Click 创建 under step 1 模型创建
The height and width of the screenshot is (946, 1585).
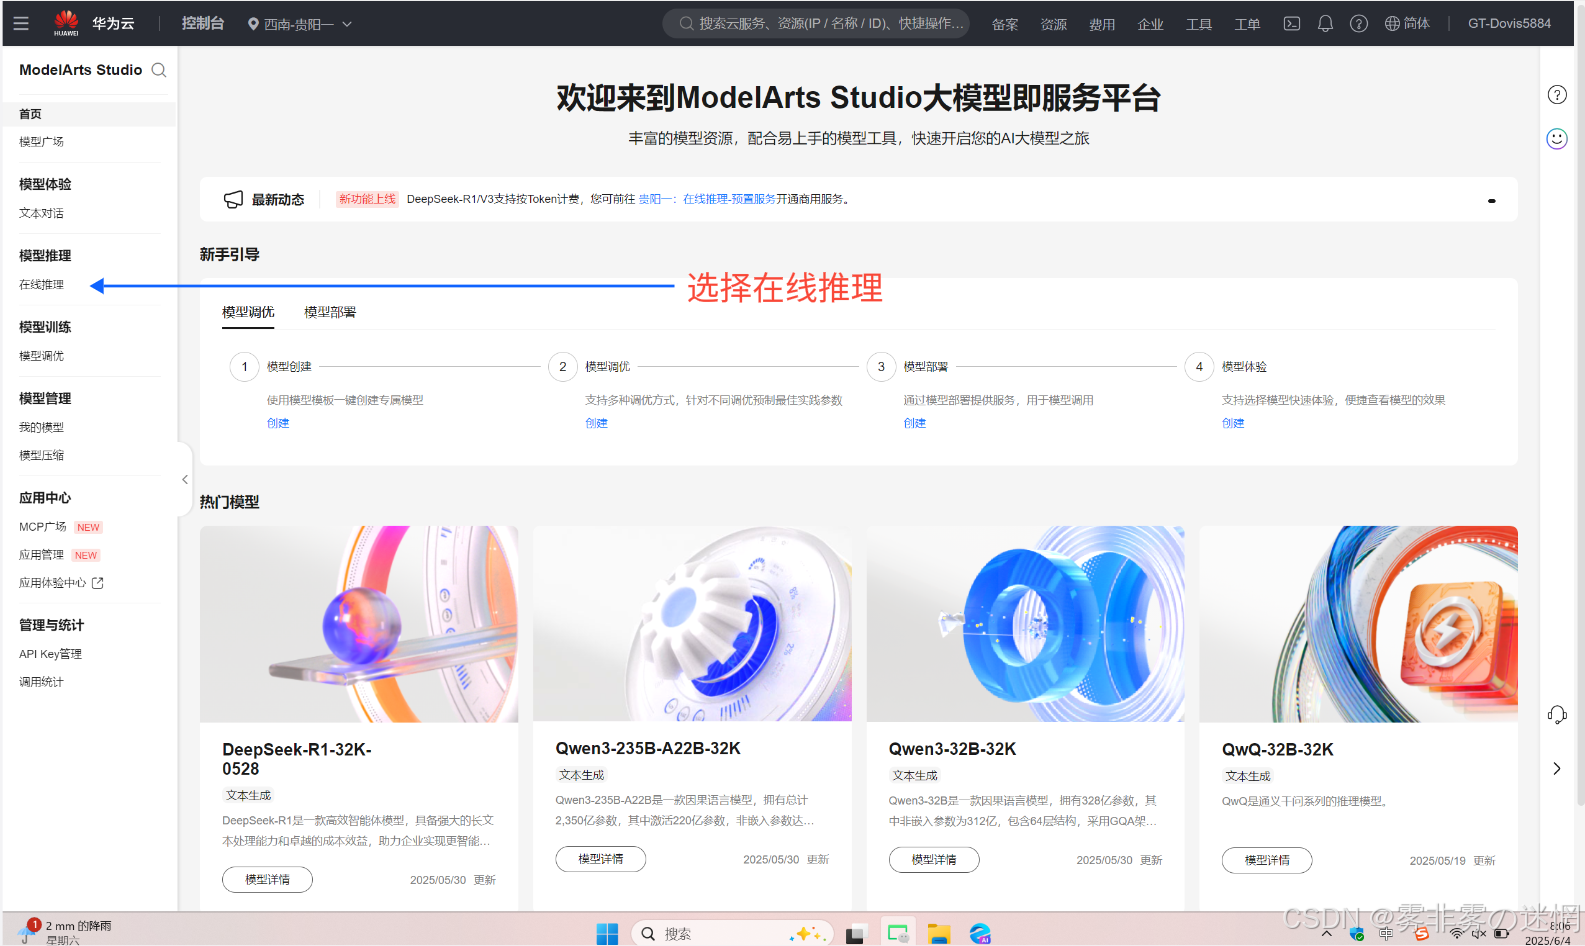pyautogui.click(x=278, y=423)
